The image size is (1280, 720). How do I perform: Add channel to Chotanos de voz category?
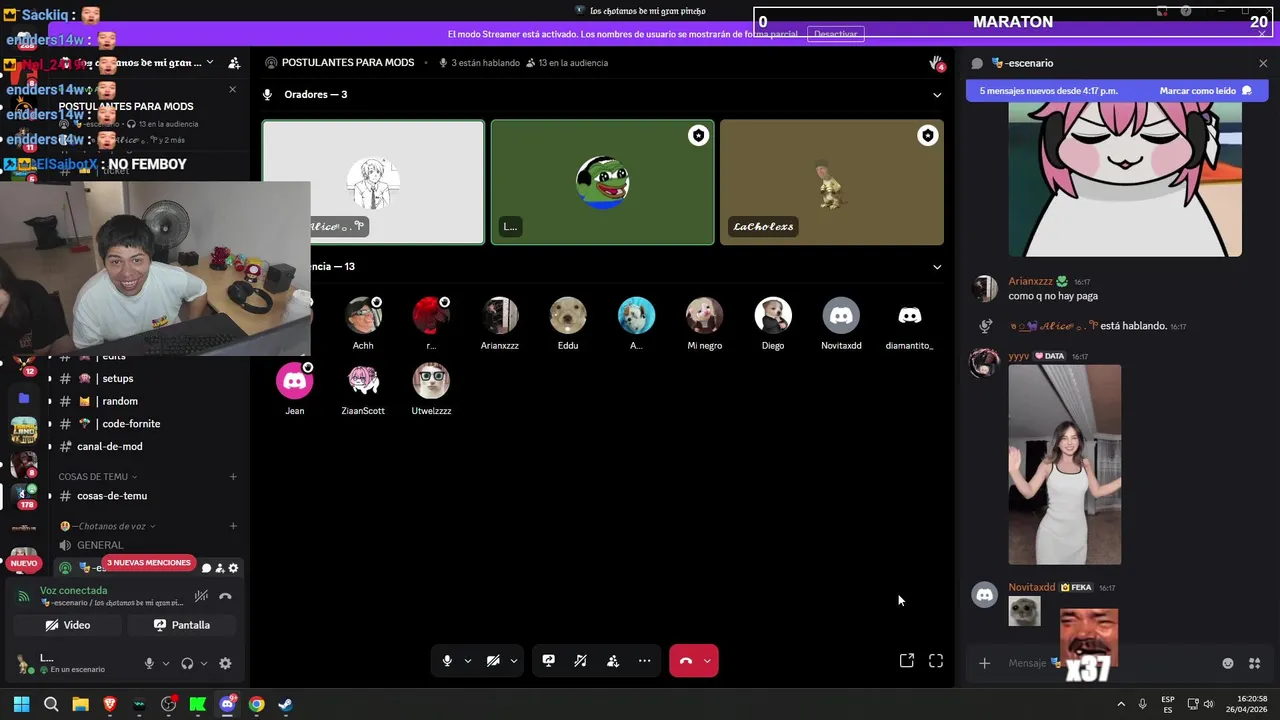coord(233,526)
